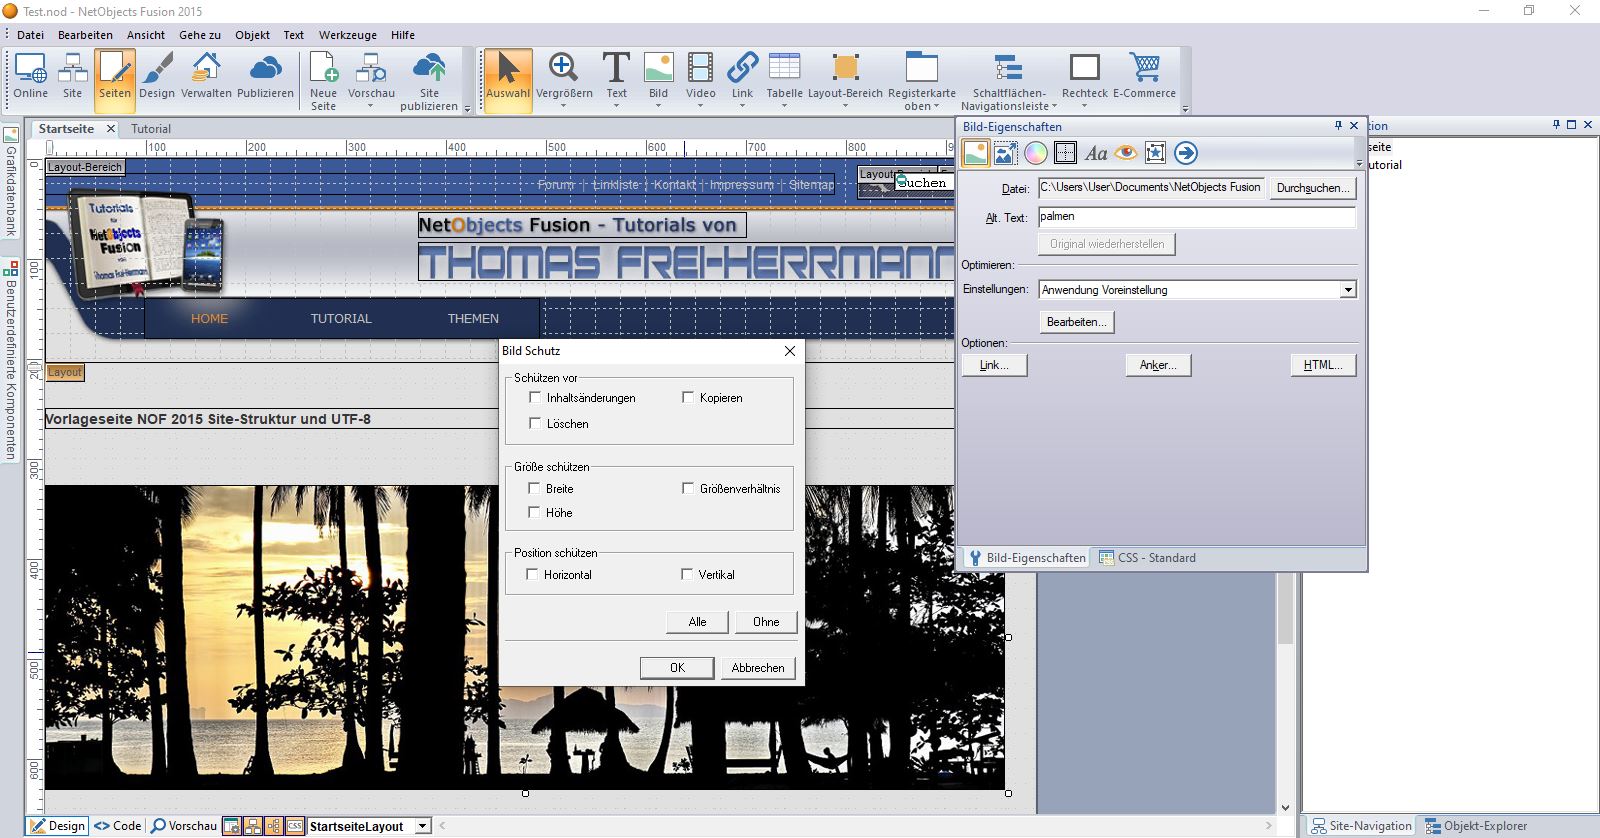Open the Einstellungen dropdown list
The height and width of the screenshot is (838, 1600).
[1347, 290]
